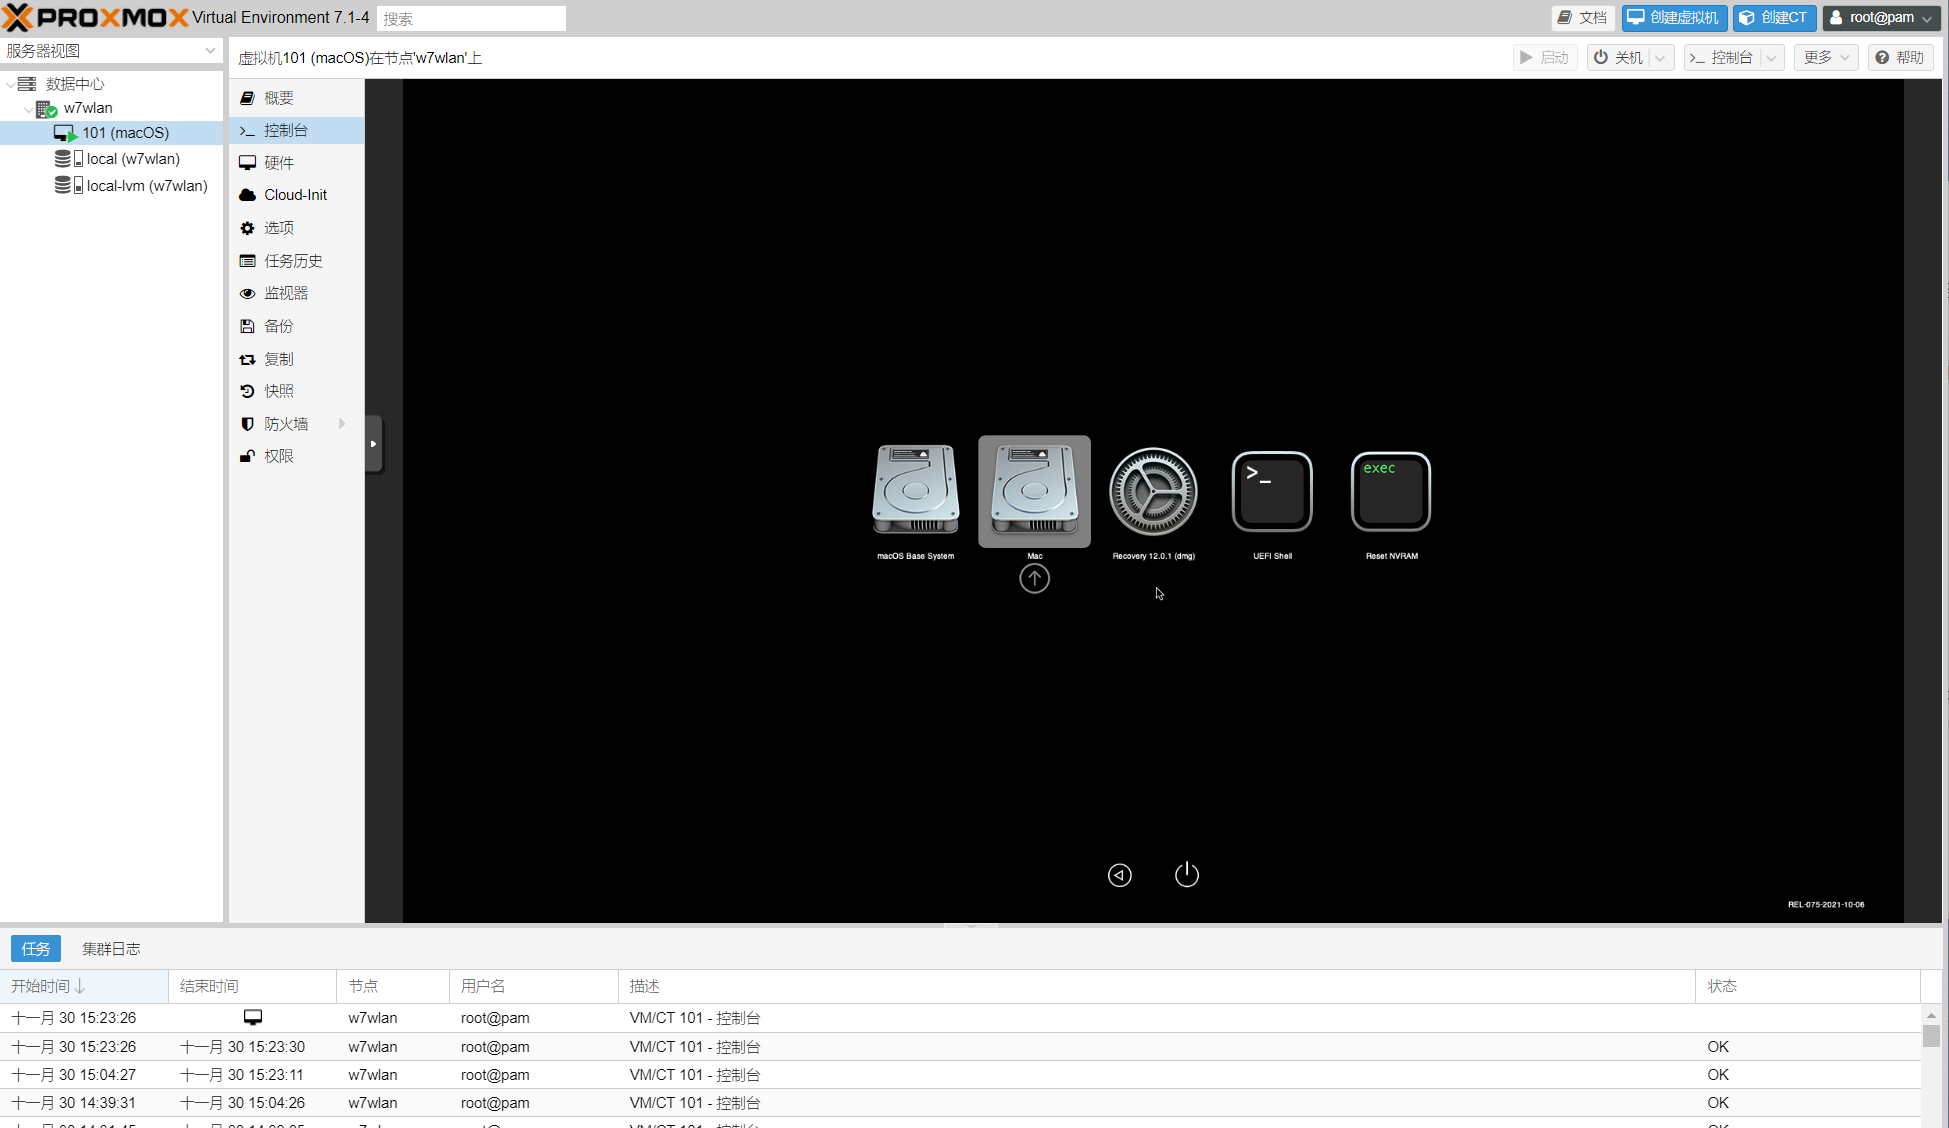Select the Mac disk boot entry
1949x1128 pixels.
pos(1034,491)
